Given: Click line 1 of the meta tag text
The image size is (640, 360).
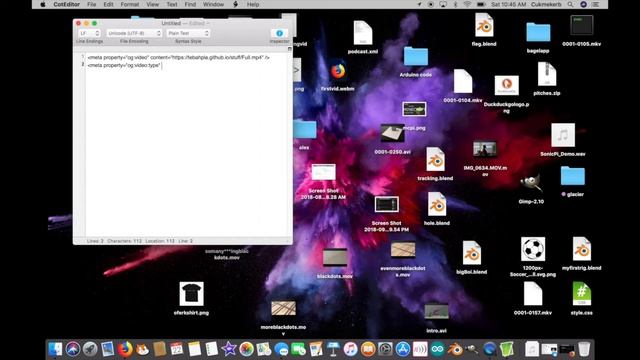Looking at the screenshot, I should 178,58.
